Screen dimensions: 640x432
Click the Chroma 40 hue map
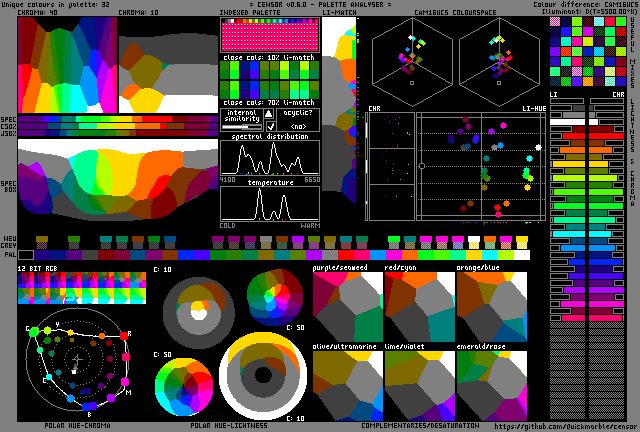tap(67, 65)
